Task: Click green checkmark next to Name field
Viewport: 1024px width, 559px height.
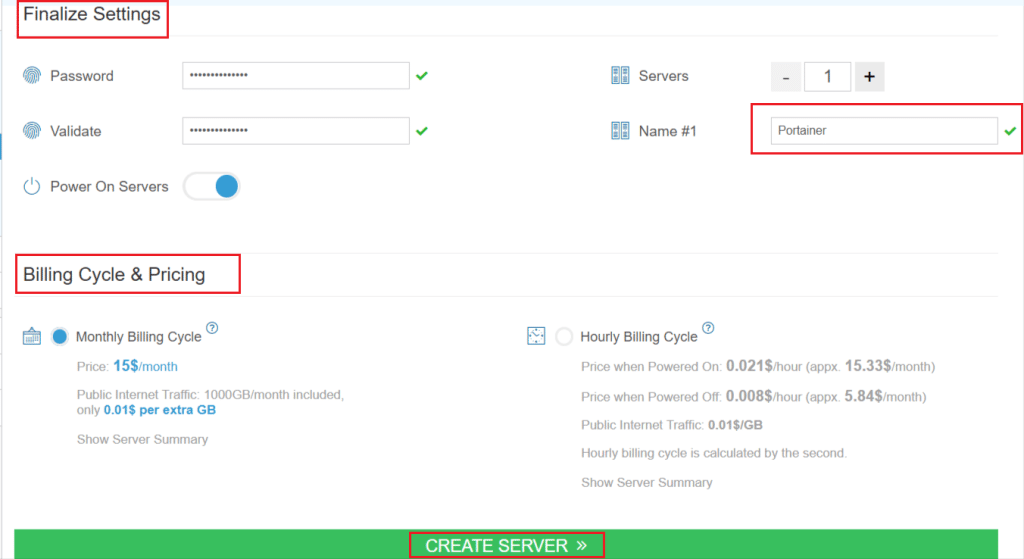Action: click(1010, 131)
